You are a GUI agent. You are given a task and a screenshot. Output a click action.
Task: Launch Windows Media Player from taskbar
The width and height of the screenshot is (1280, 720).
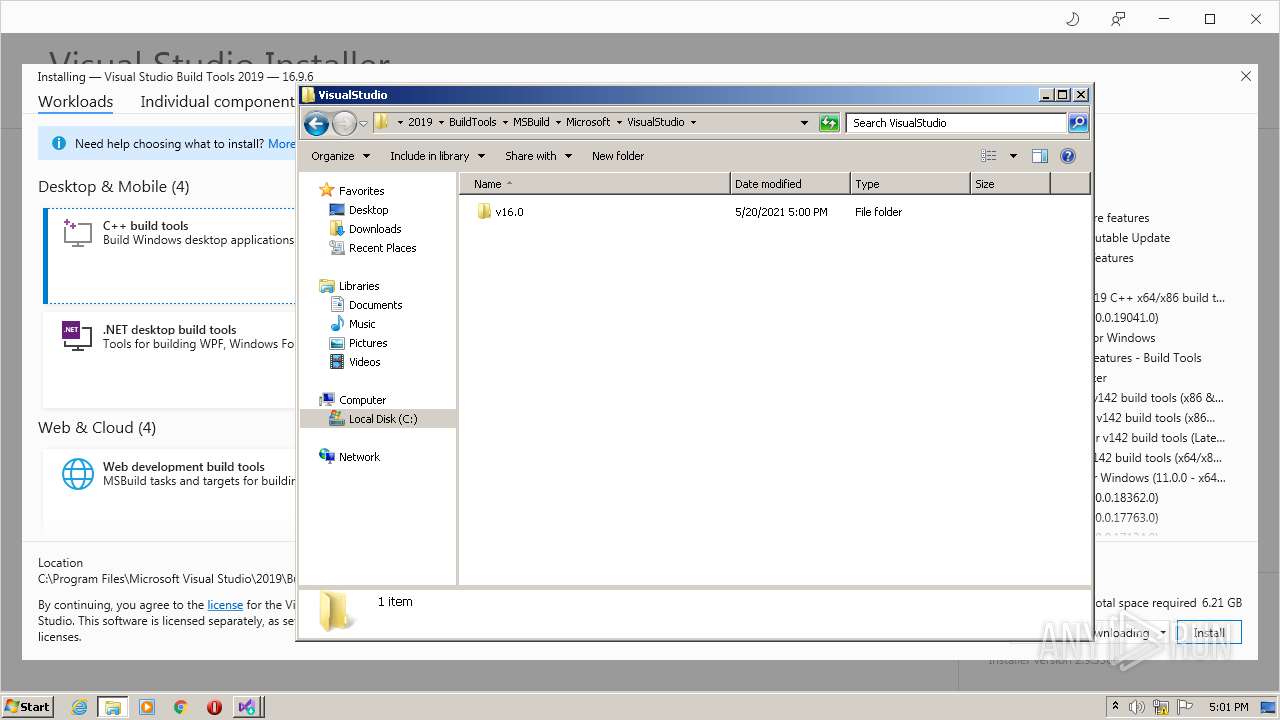(x=147, y=707)
